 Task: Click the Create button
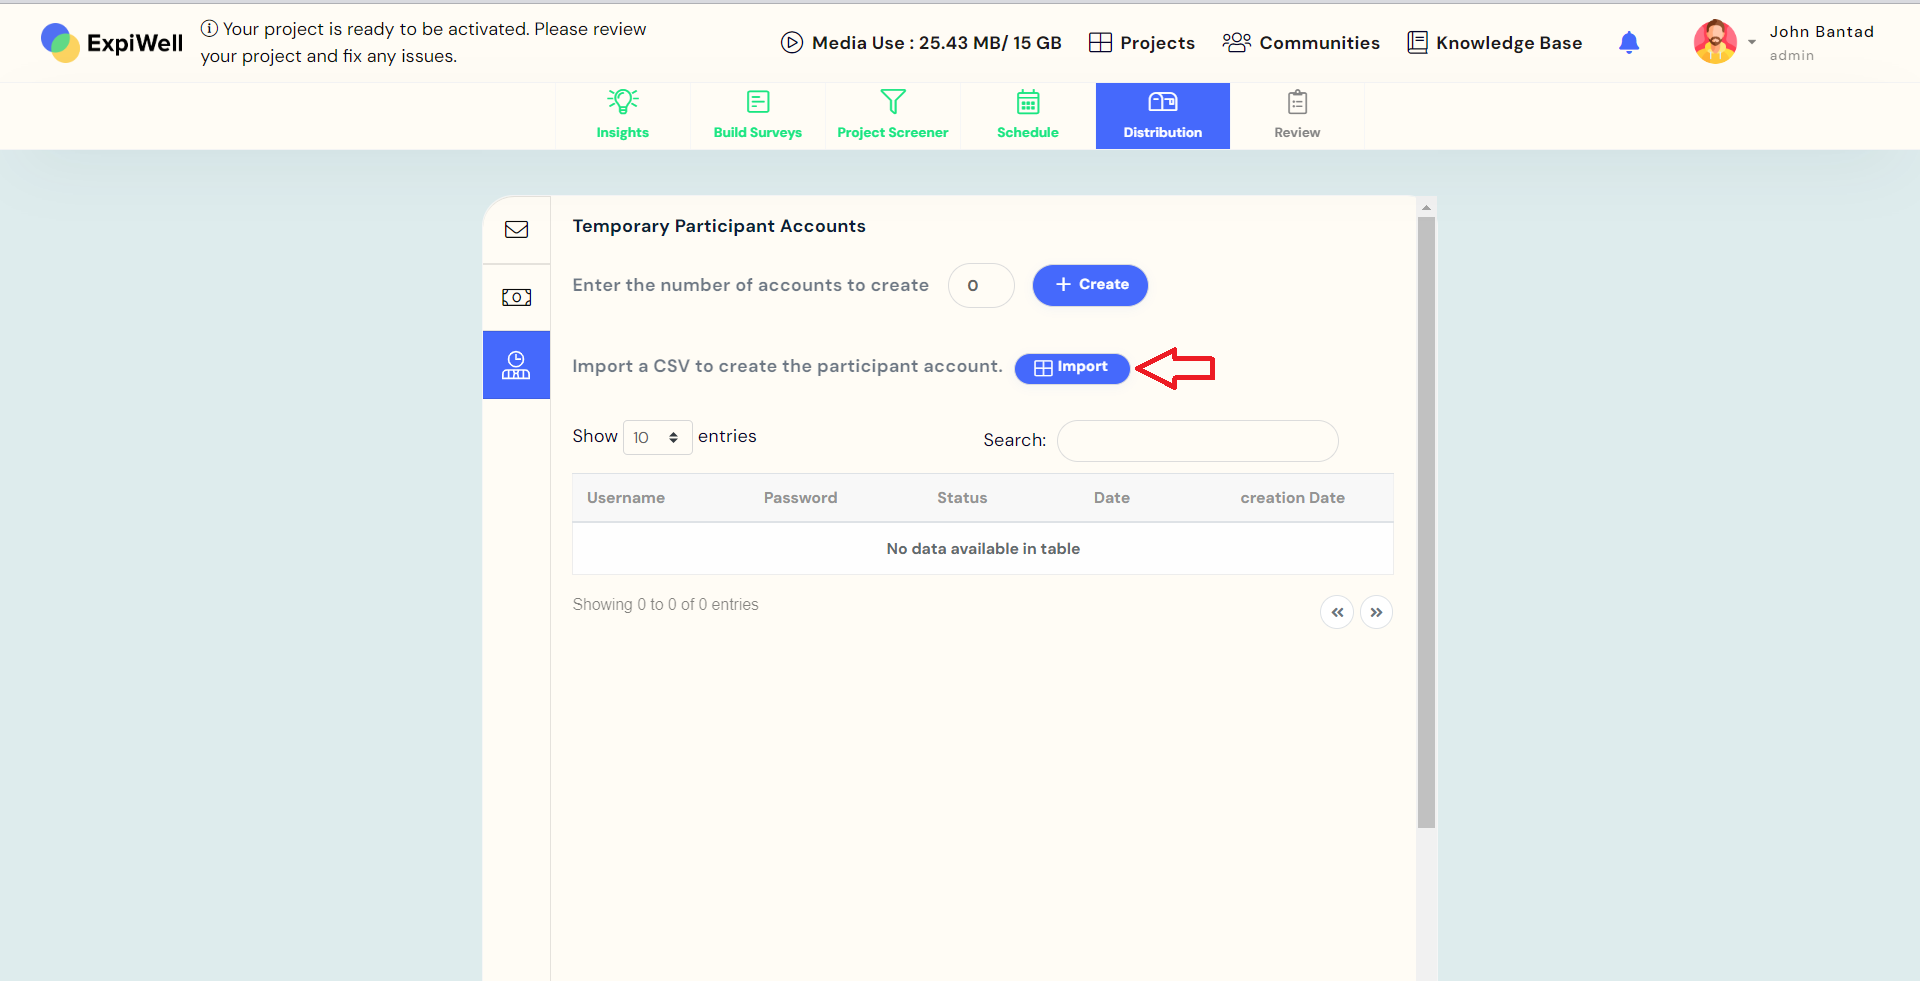[x=1090, y=285]
